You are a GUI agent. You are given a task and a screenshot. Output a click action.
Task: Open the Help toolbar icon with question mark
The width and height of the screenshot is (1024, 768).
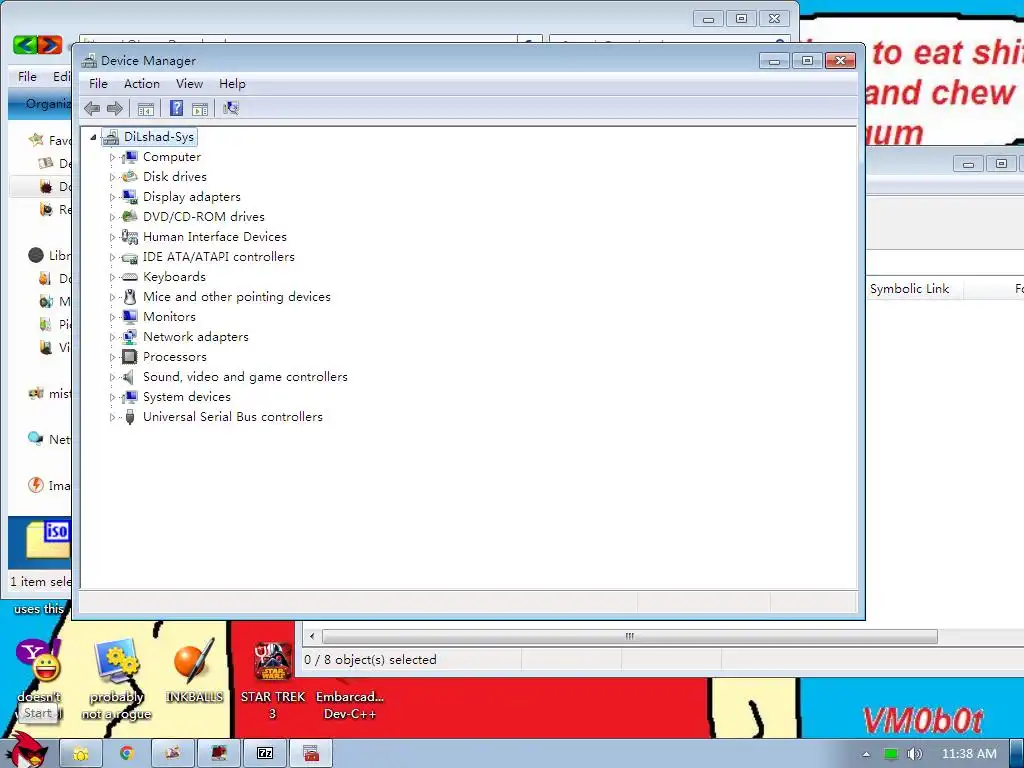tap(176, 108)
